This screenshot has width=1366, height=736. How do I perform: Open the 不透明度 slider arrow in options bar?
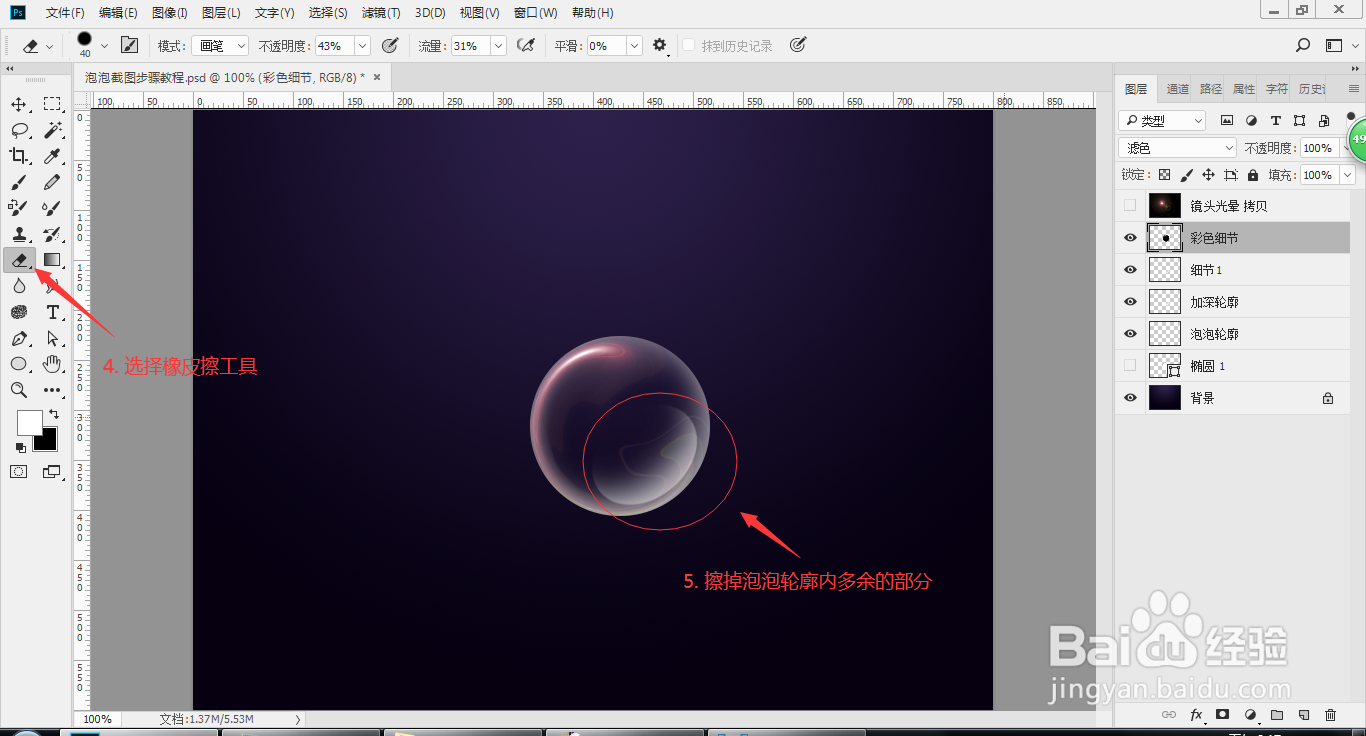[x=362, y=46]
